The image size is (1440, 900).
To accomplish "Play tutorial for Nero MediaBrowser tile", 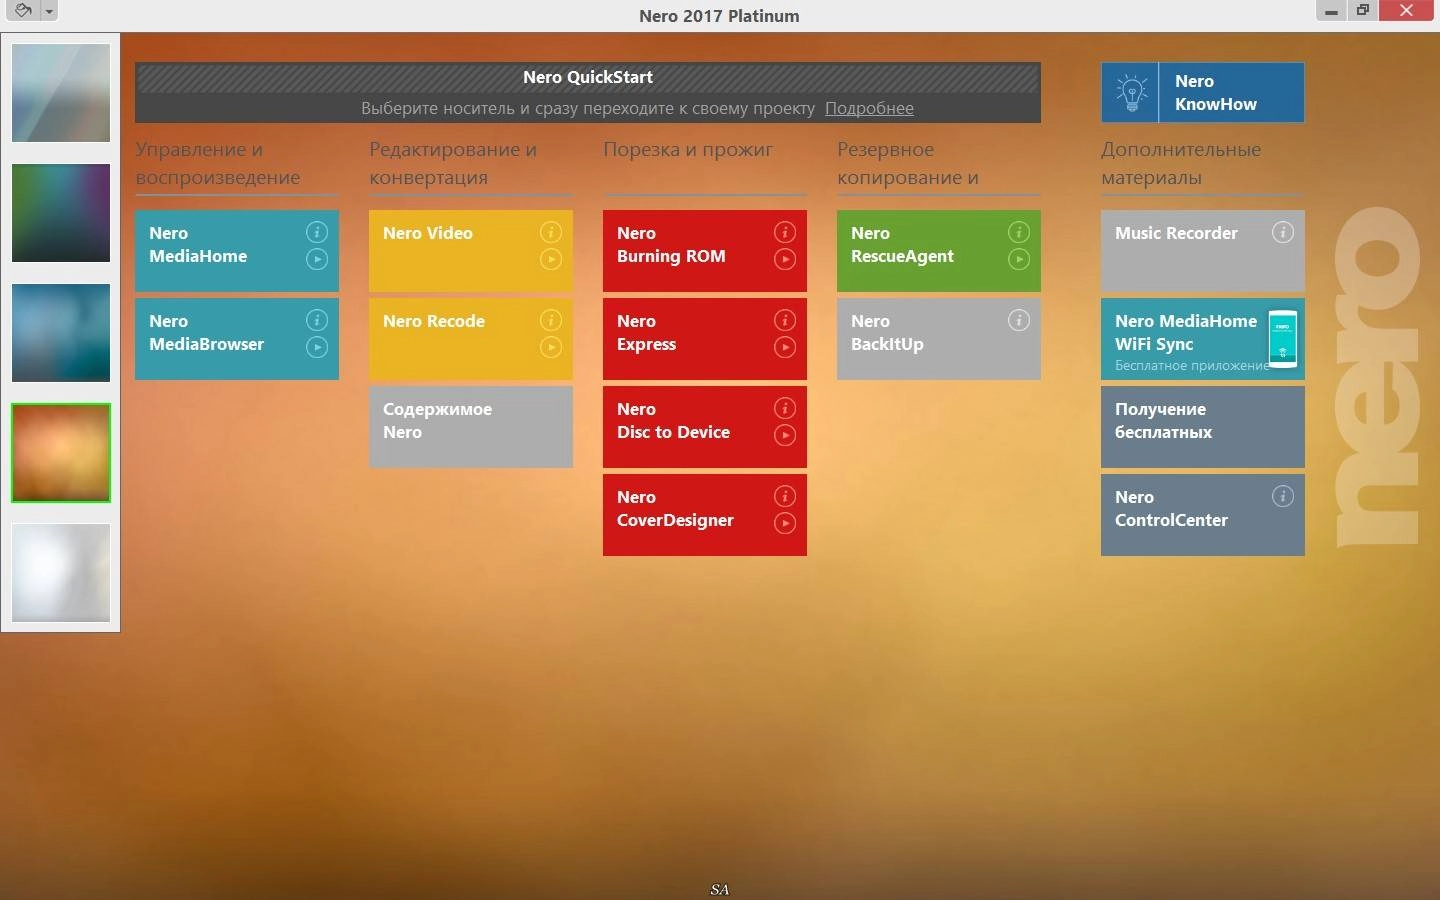I will (317, 347).
